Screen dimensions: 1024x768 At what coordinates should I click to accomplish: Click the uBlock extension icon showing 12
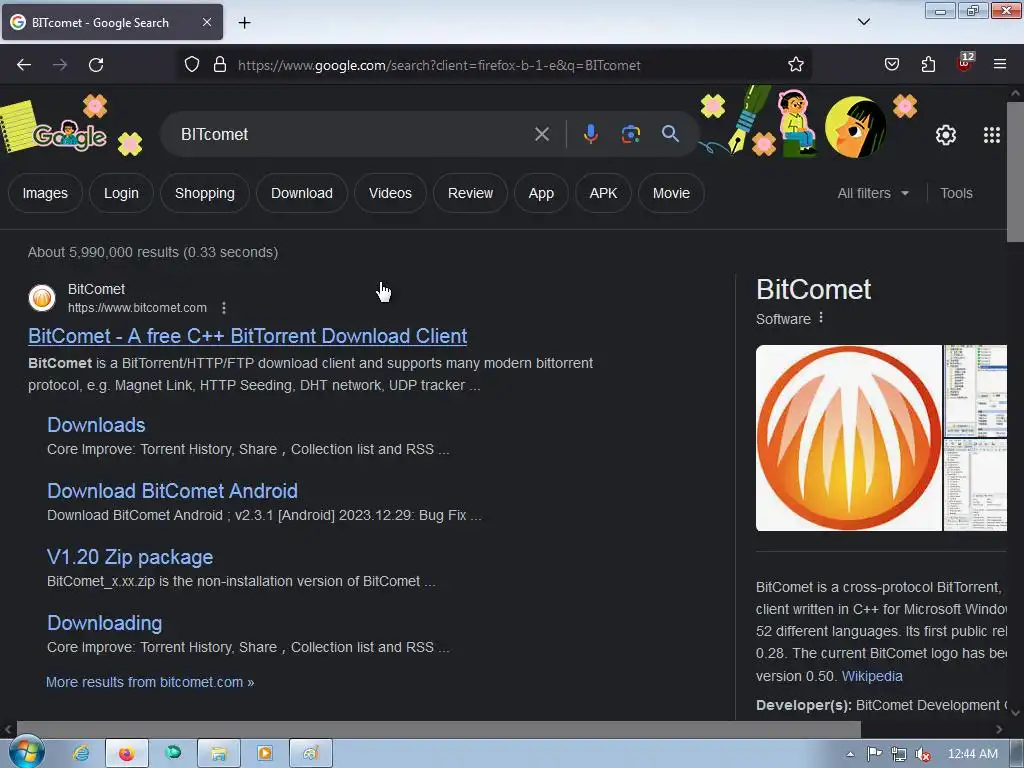[965, 63]
